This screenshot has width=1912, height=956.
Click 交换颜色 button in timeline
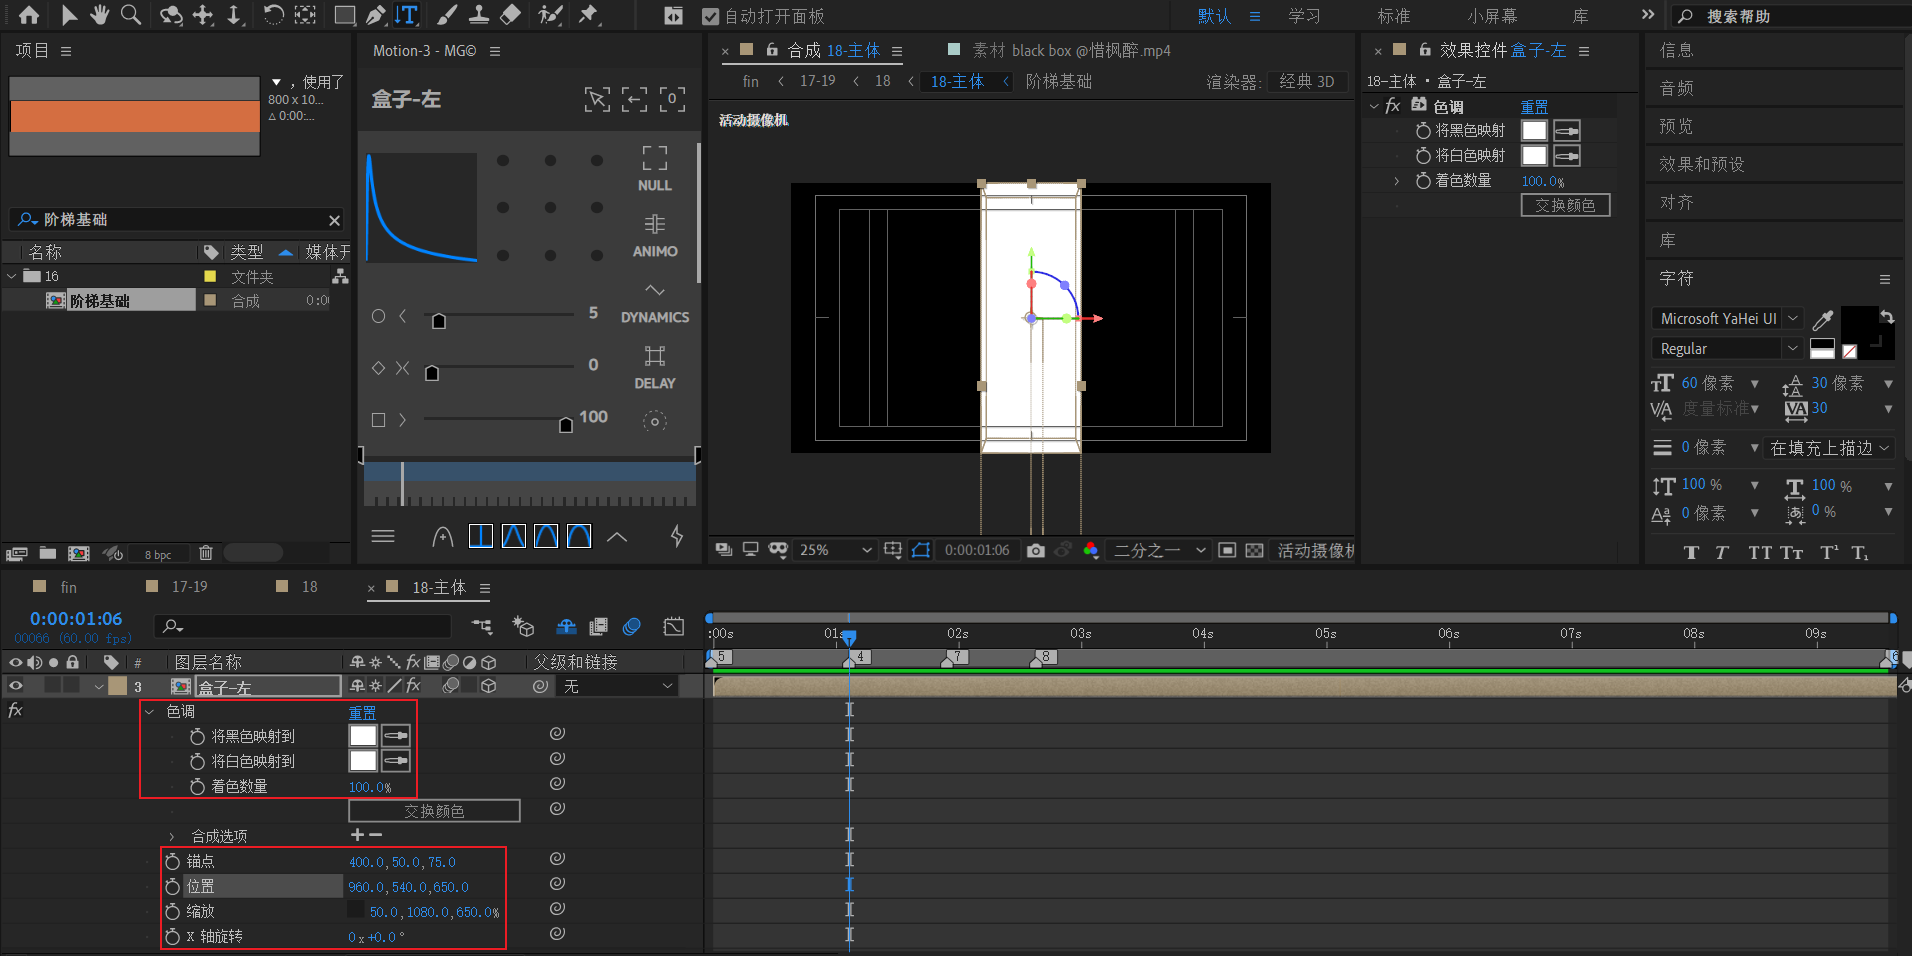[x=434, y=811]
